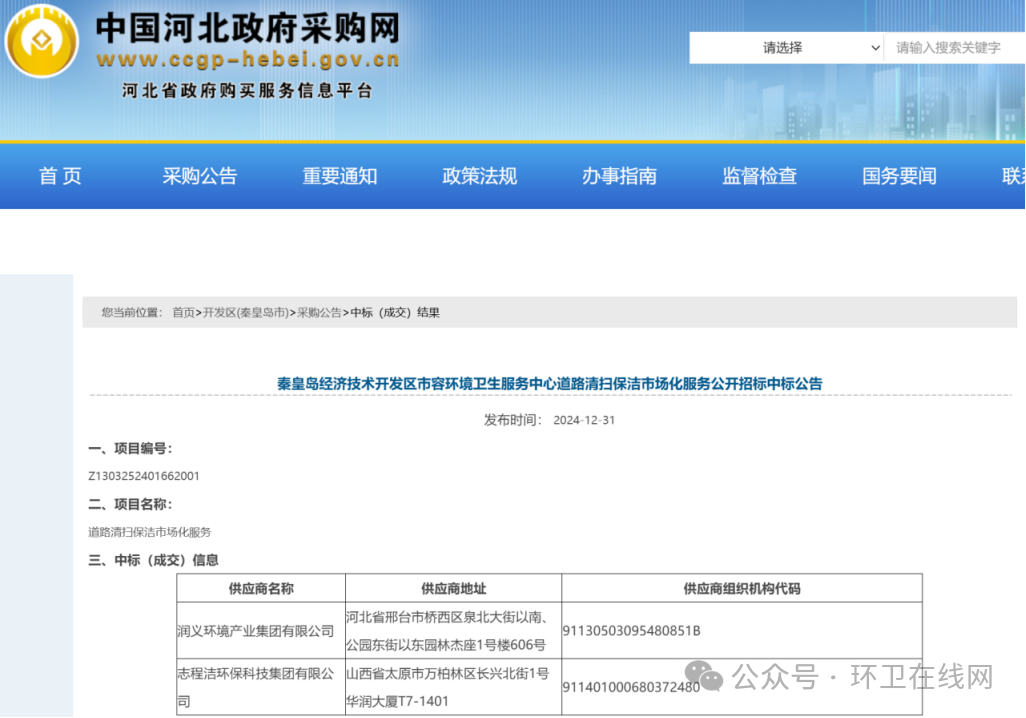Click the 供应商地址 column header

pos(453,588)
